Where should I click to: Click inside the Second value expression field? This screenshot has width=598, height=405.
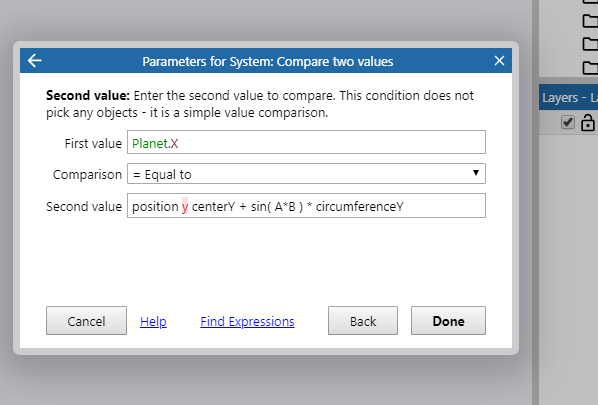coord(306,206)
